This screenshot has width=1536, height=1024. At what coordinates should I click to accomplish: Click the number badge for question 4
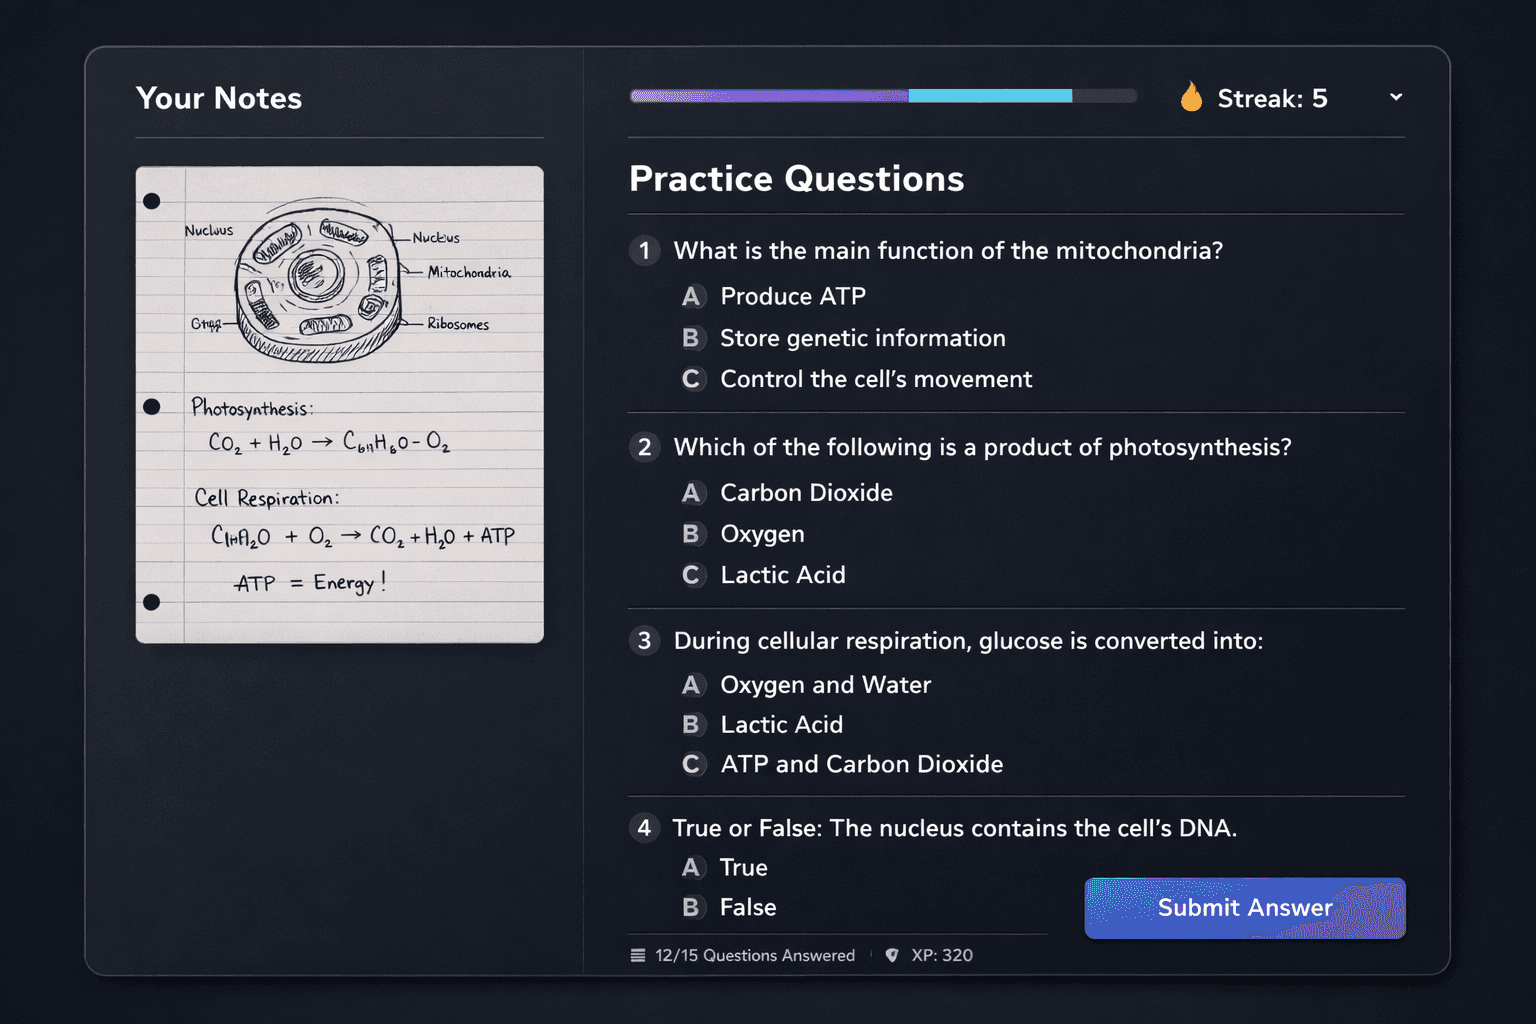click(x=644, y=828)
